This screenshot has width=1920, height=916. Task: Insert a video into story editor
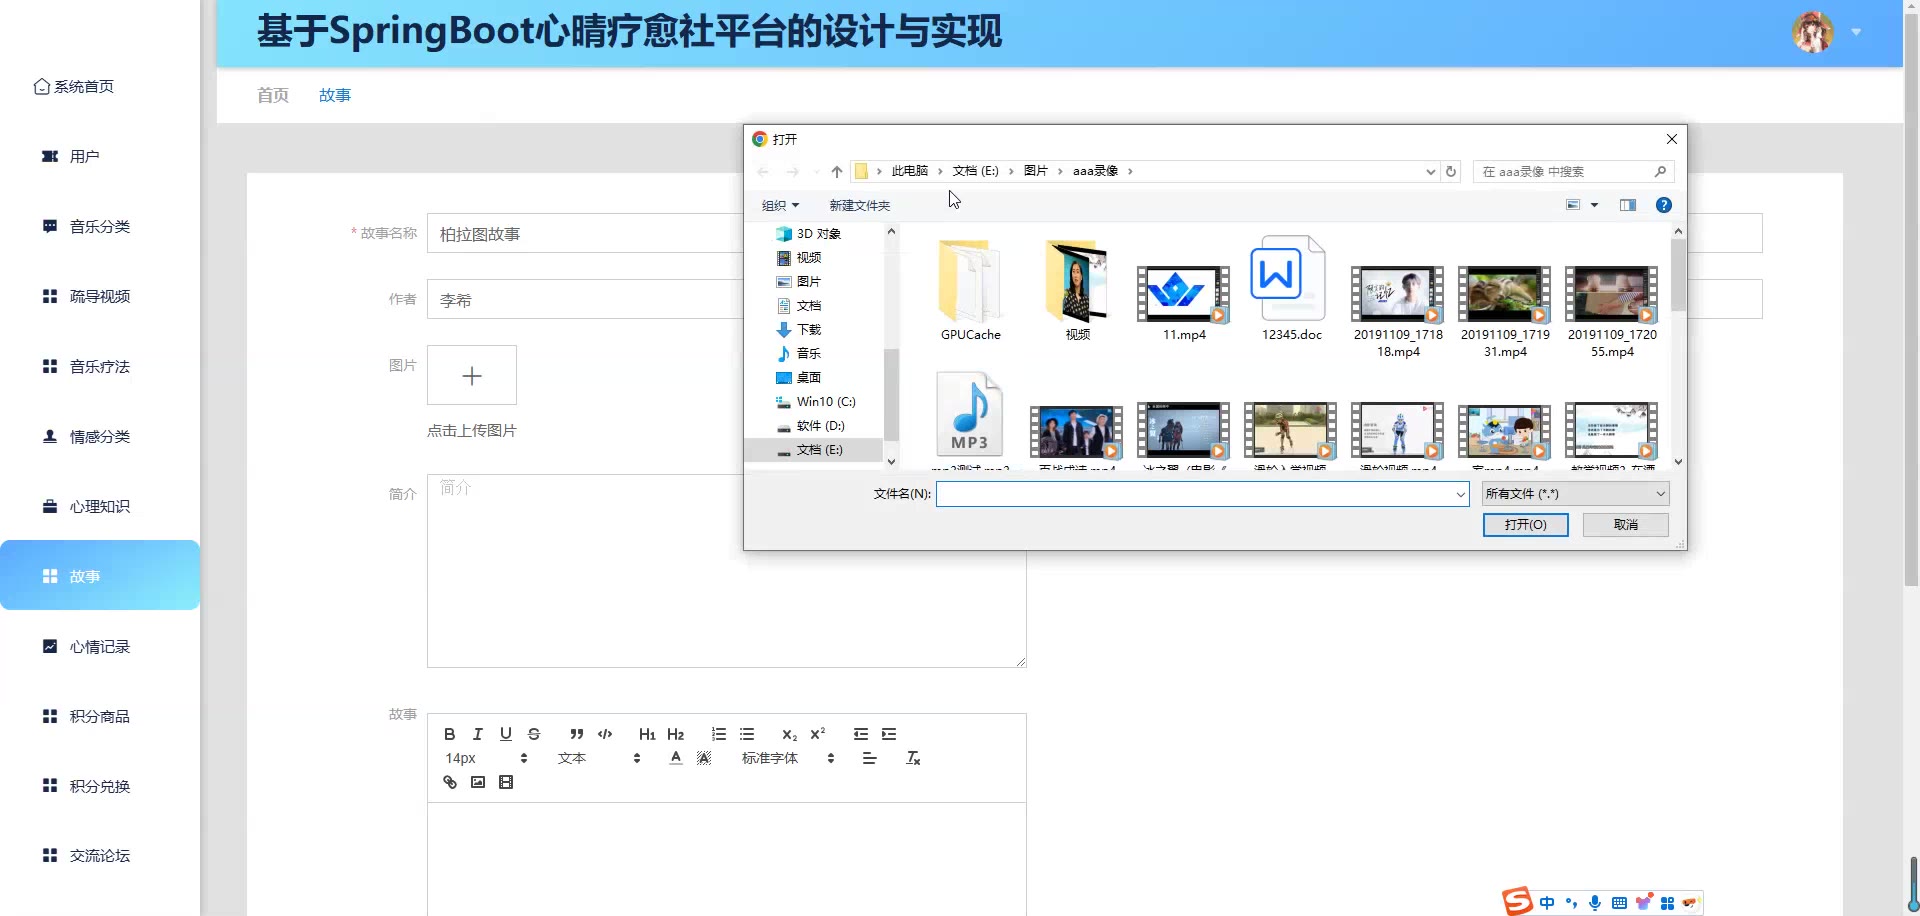506,783
